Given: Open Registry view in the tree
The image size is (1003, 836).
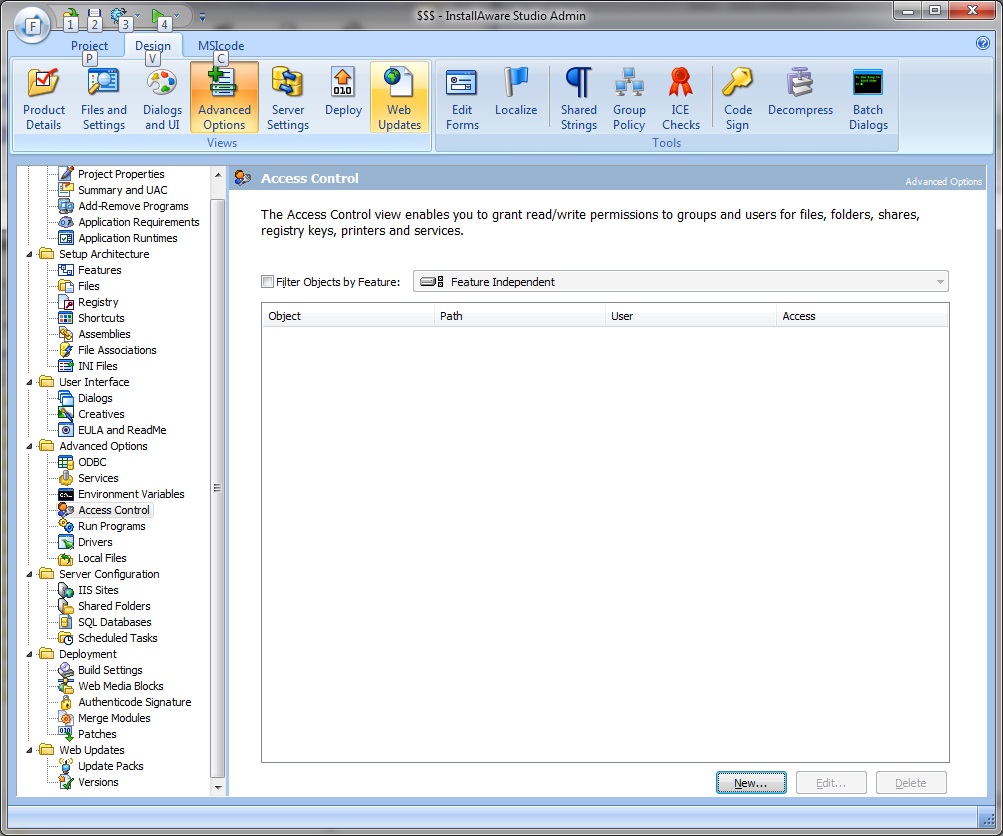Looking at the screenshot, I should click(98, 302).
